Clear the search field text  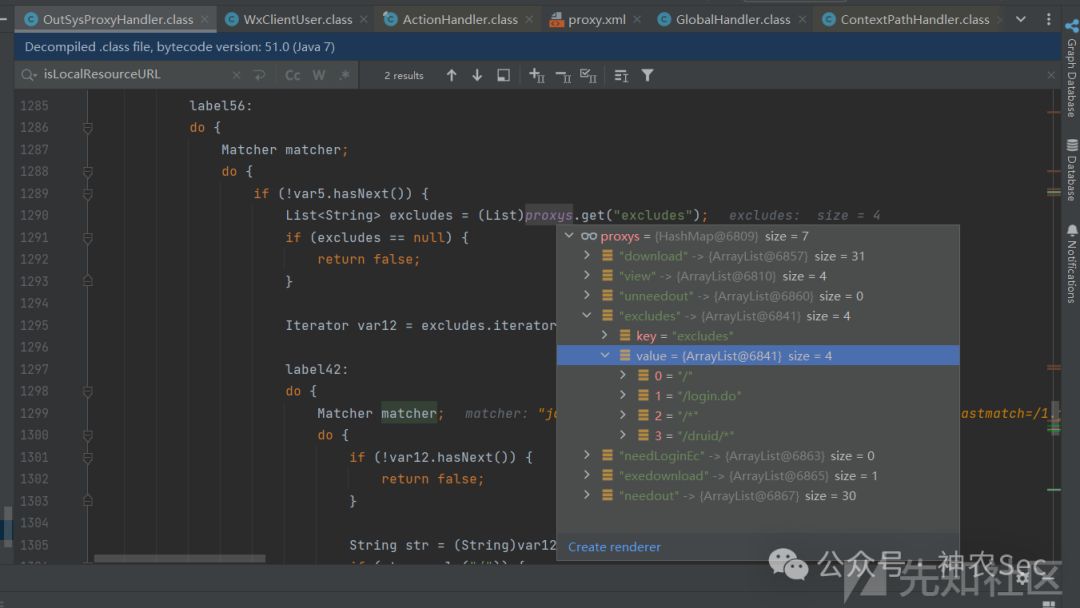[x=236, y=75]
